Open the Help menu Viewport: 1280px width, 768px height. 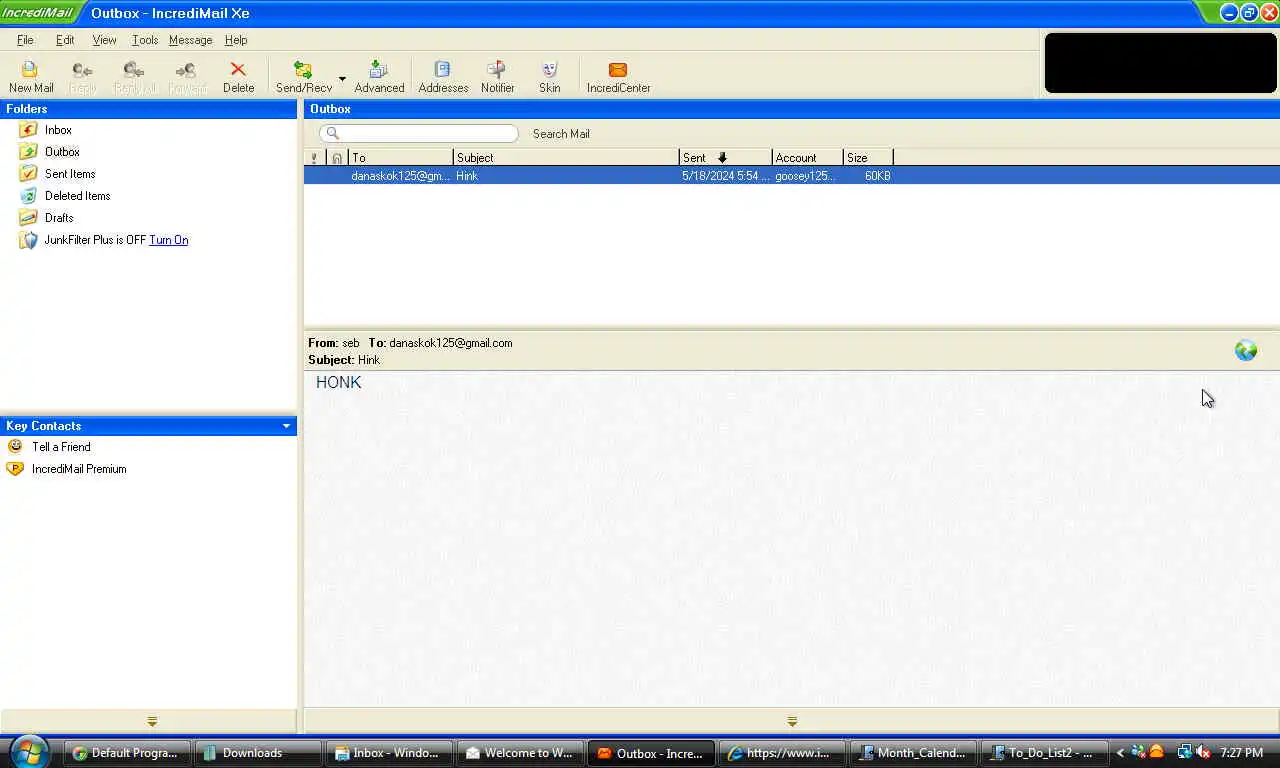tap(236, 40)
